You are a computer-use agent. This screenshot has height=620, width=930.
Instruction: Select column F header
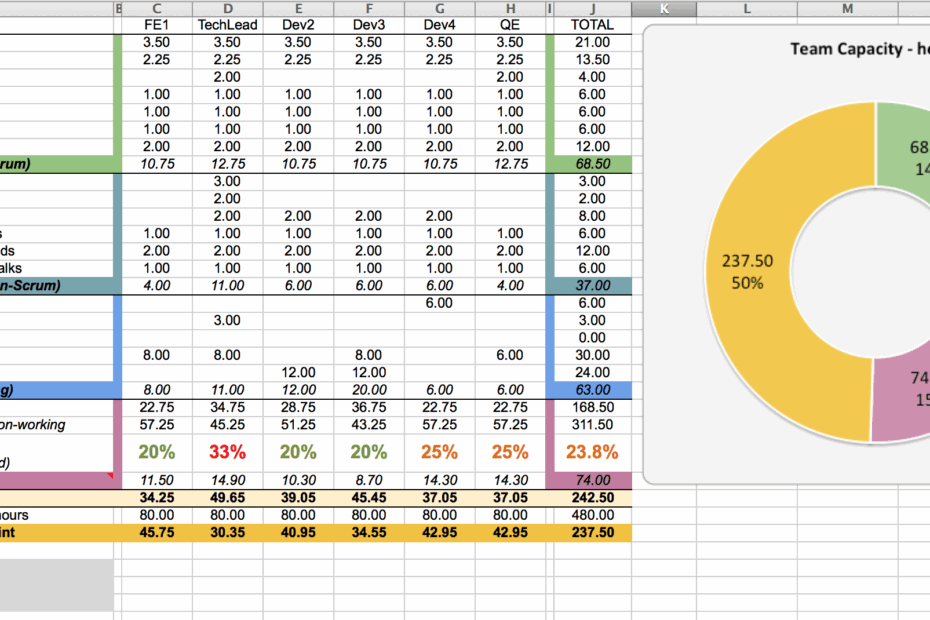369,8
